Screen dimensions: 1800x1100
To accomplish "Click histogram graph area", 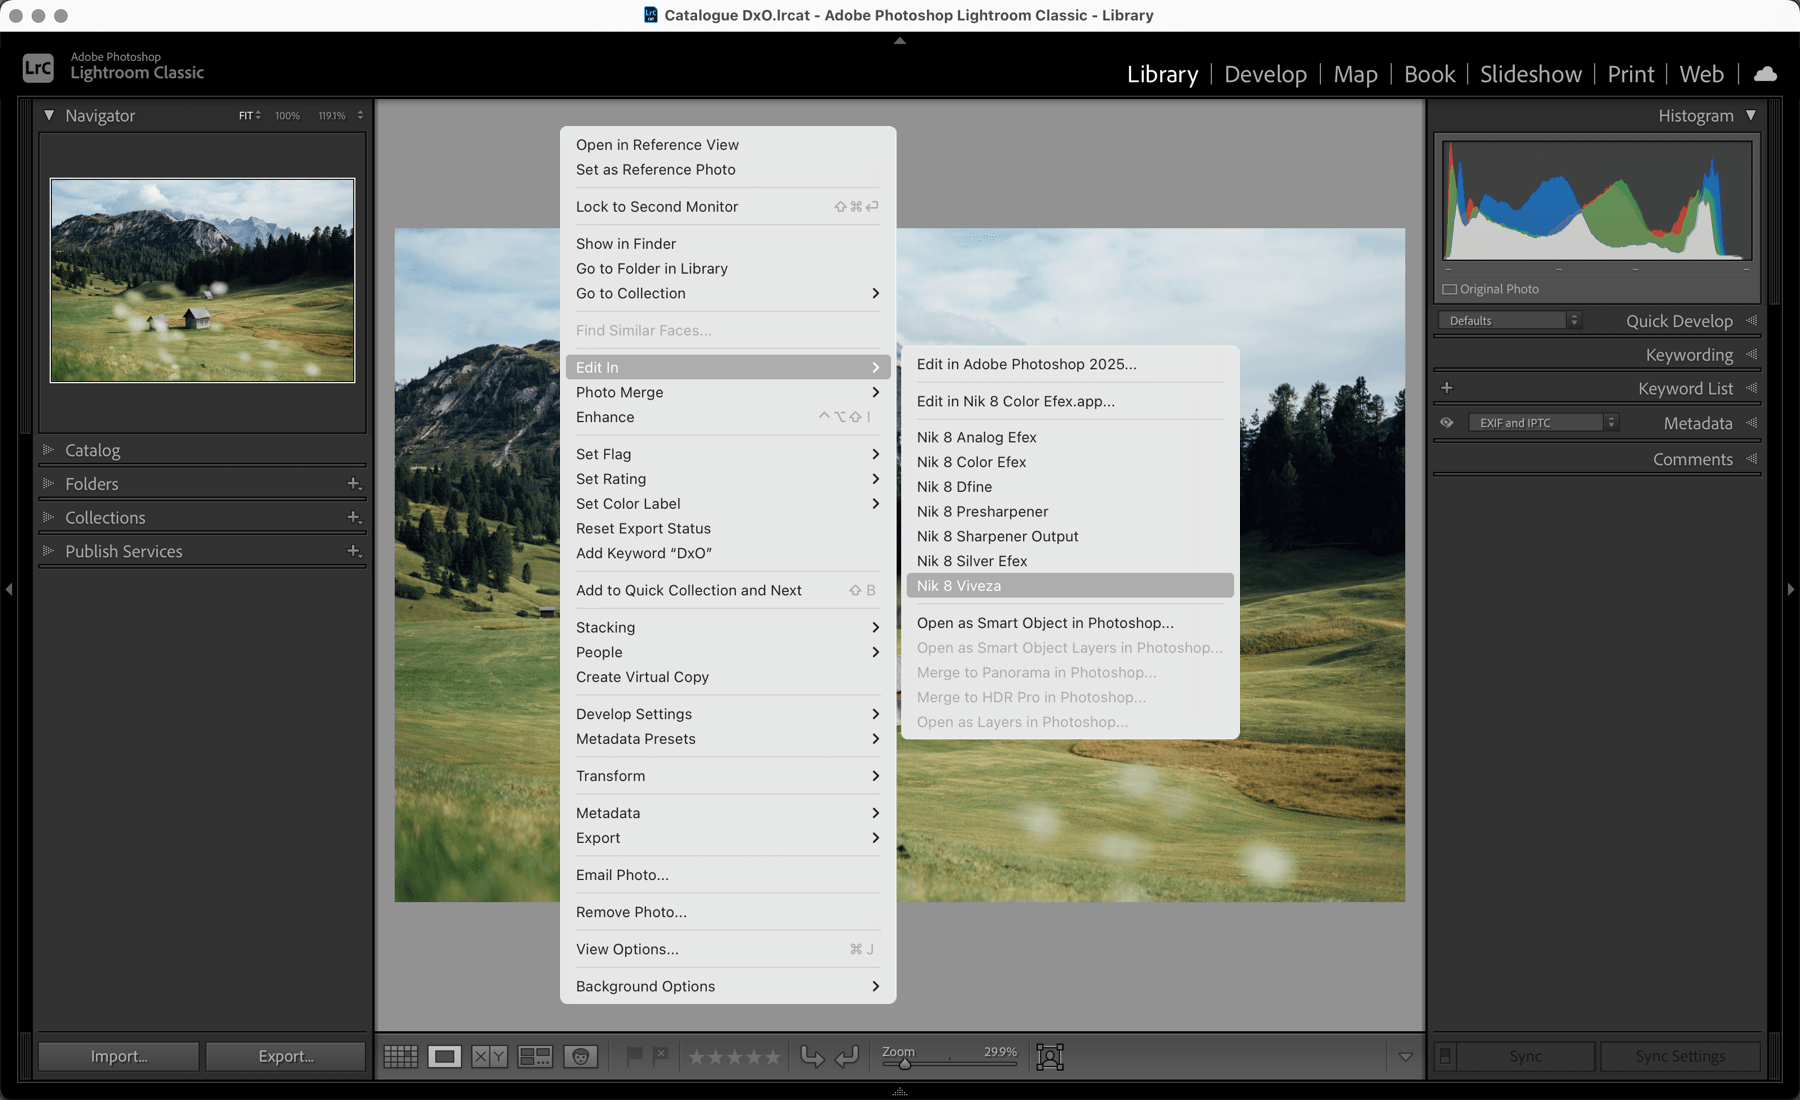I will (x=1597, y=202).
